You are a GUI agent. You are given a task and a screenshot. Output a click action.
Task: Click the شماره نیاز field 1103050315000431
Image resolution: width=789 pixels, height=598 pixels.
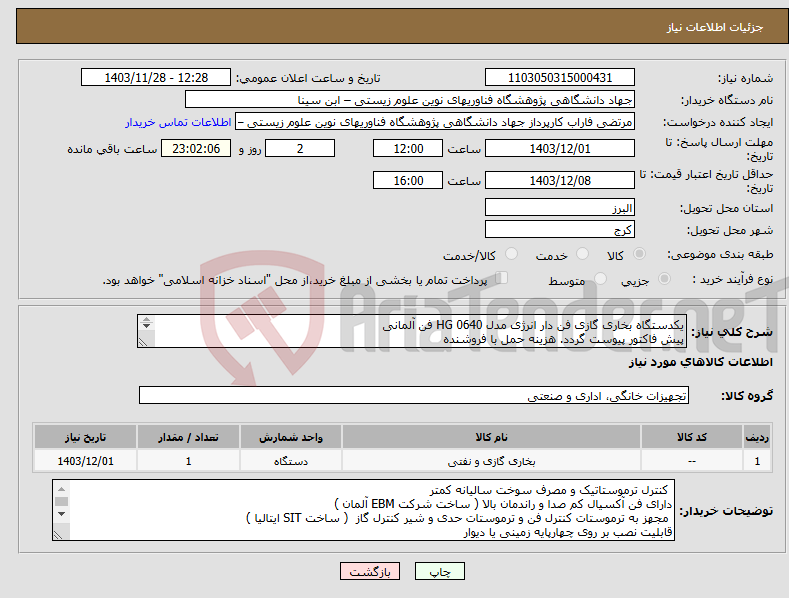click(x=560, y=78)
